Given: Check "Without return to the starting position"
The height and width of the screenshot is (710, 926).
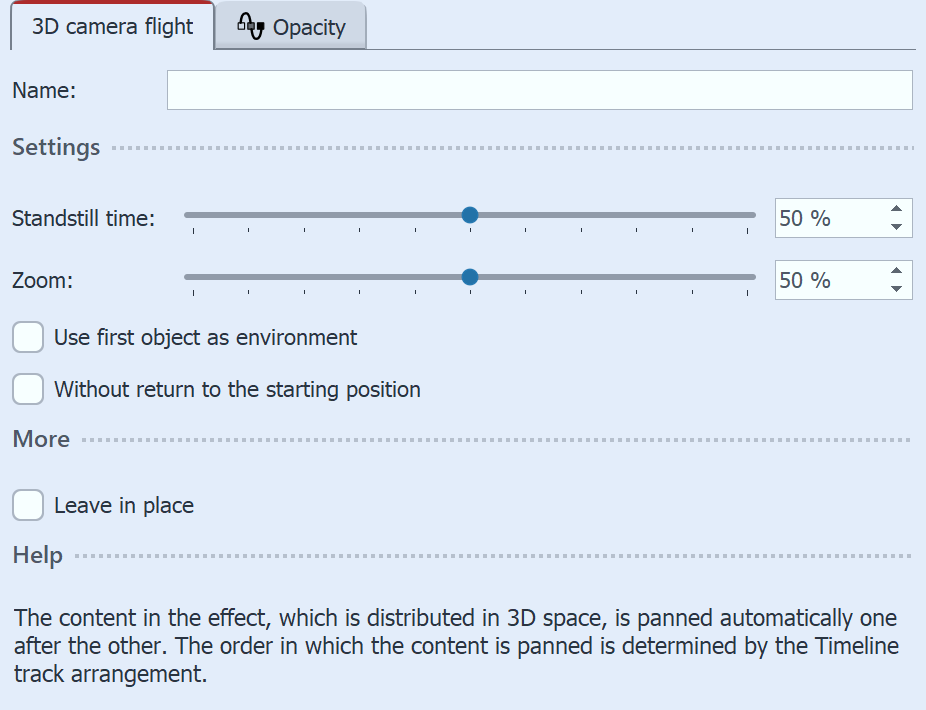Looking at the screenshot, I should pos(27,389).
